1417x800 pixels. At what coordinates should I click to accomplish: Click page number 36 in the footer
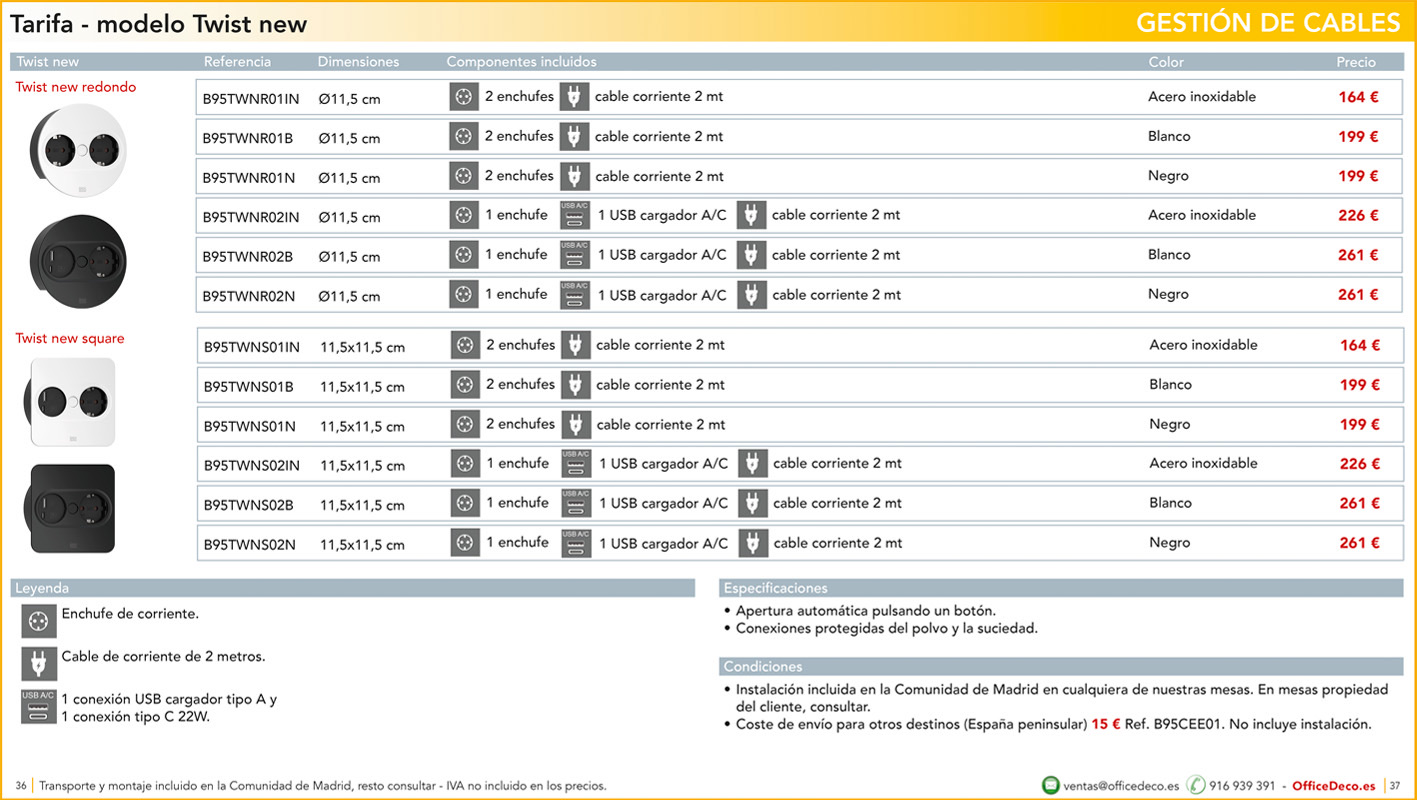point(21,786)
